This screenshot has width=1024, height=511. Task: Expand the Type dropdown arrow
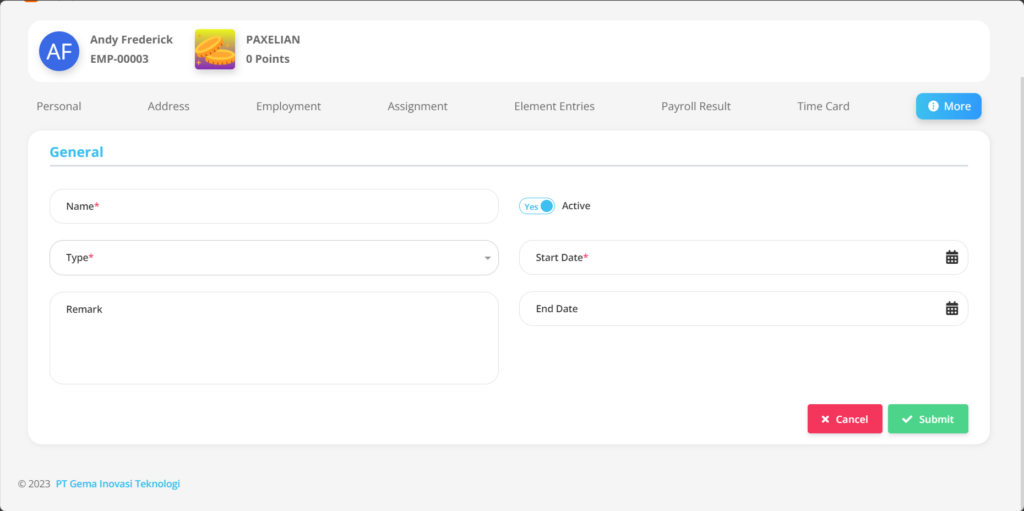[x=487, y=258]
